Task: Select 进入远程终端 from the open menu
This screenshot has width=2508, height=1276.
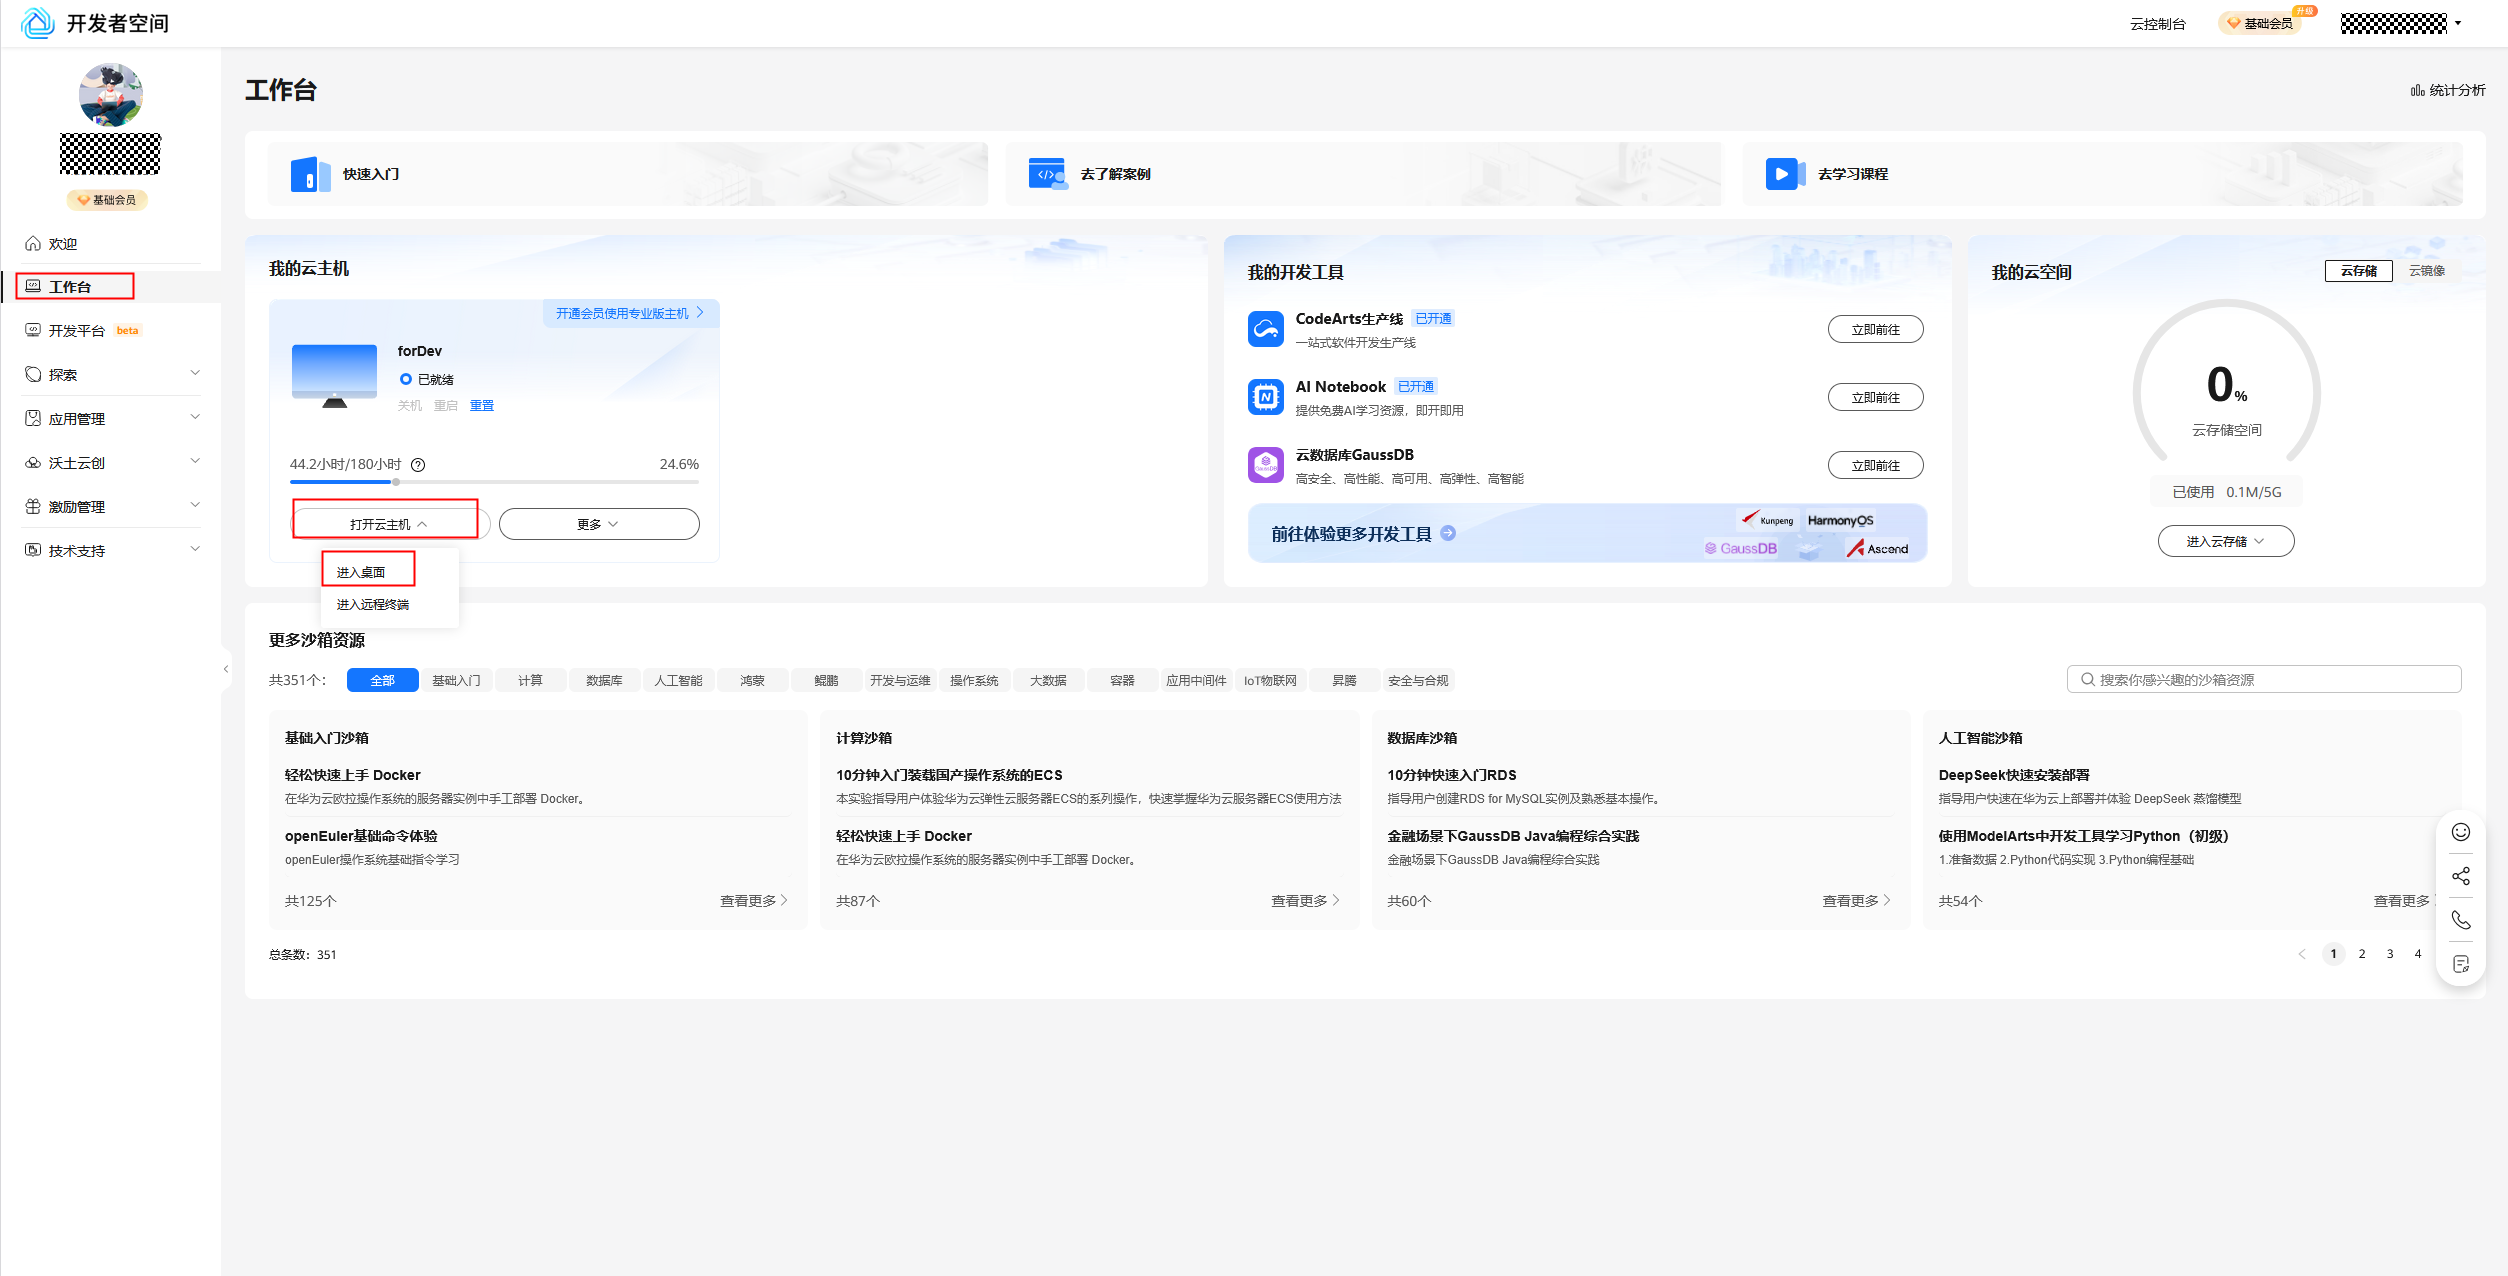Action: click(x=372, y=605)
